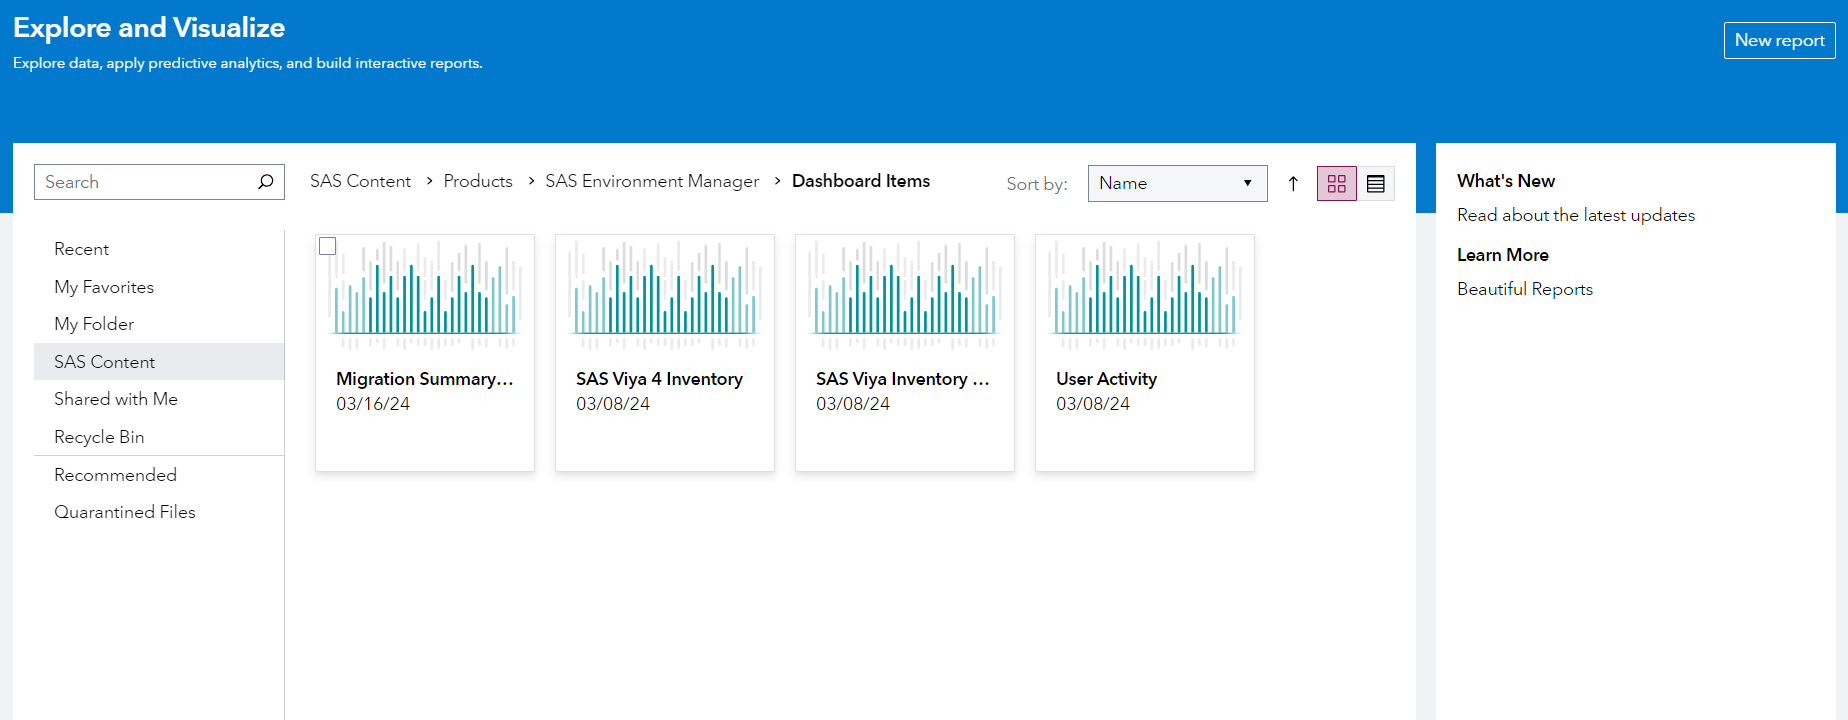Open the User Activity report thumbnail
The height and width of the screenshot is (720, 1848).
(1144, 295)
